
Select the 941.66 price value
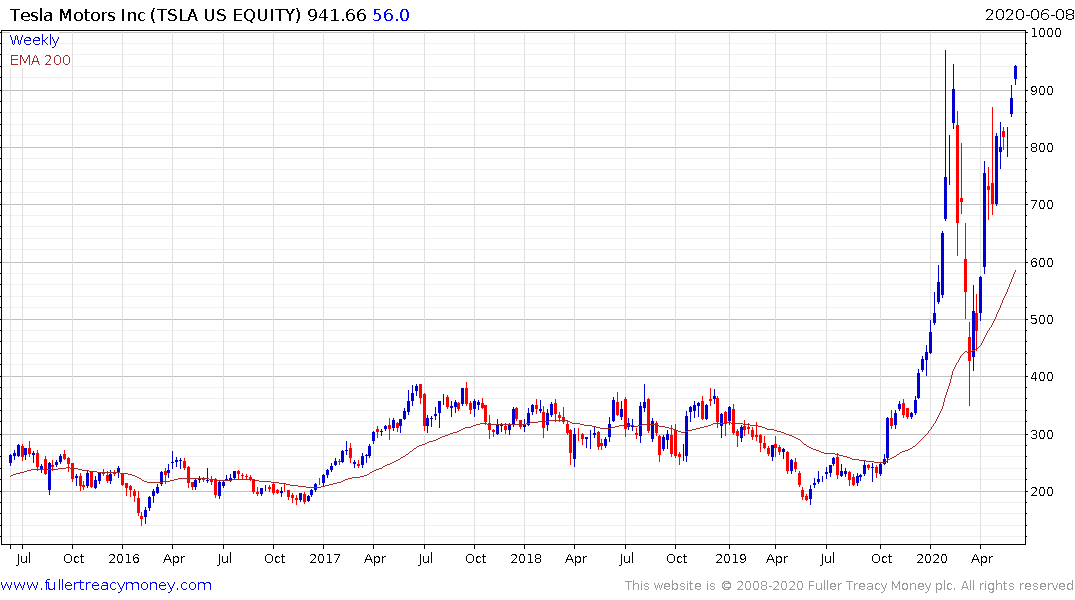point(337,15)
